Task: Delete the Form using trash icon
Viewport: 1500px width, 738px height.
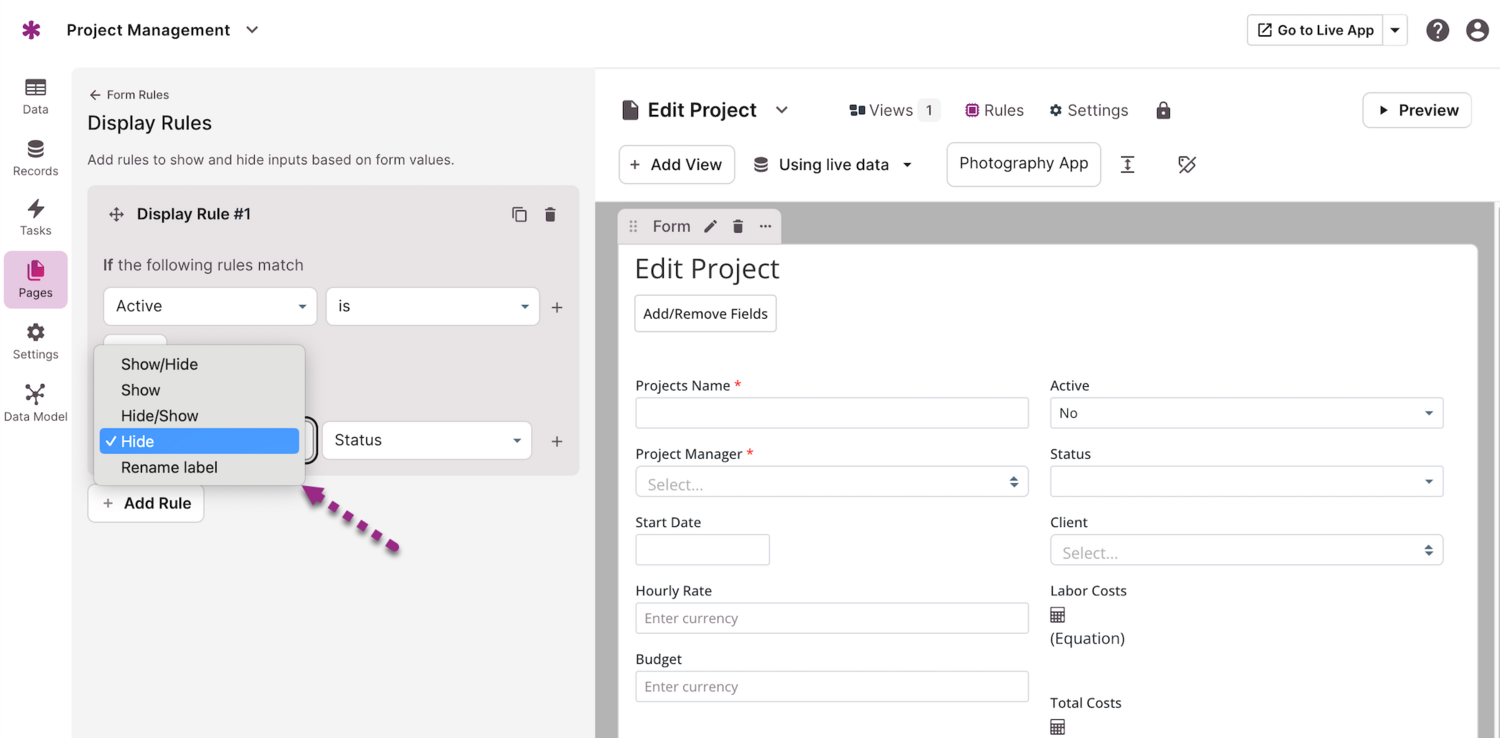Action: tap(738, 226)
